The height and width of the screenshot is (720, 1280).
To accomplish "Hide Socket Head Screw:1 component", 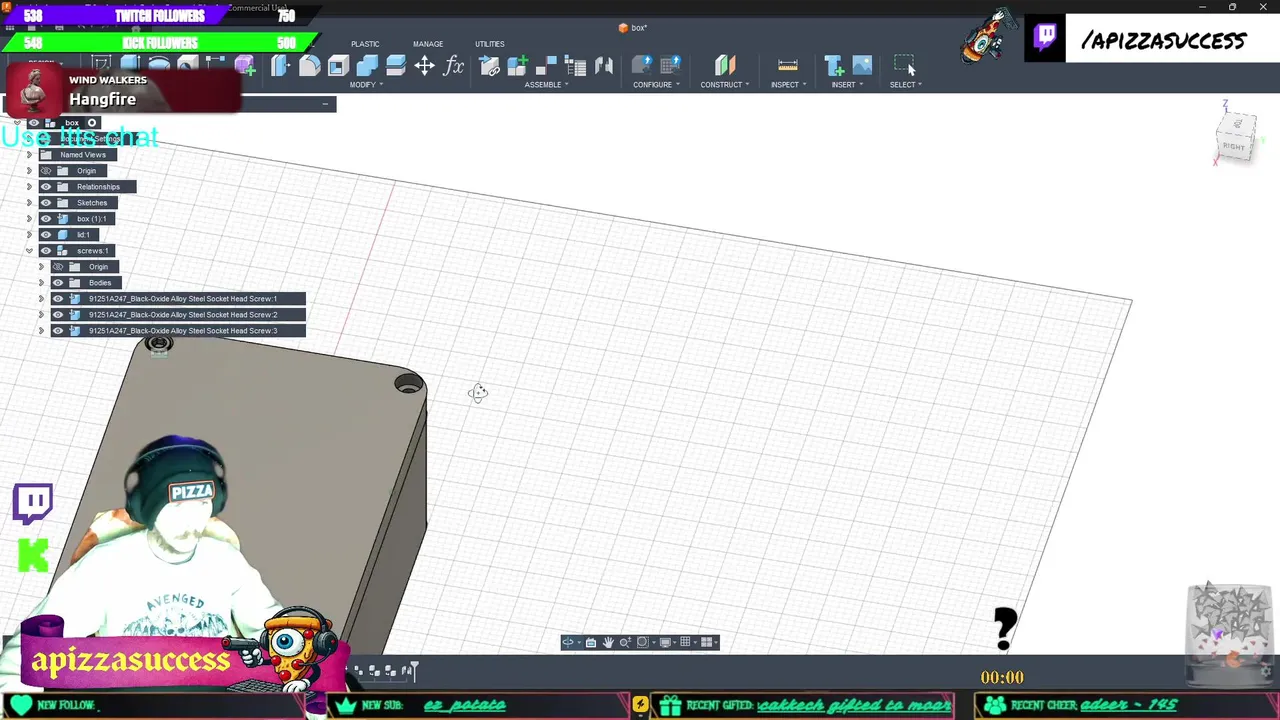I will (x=58, y=299).
